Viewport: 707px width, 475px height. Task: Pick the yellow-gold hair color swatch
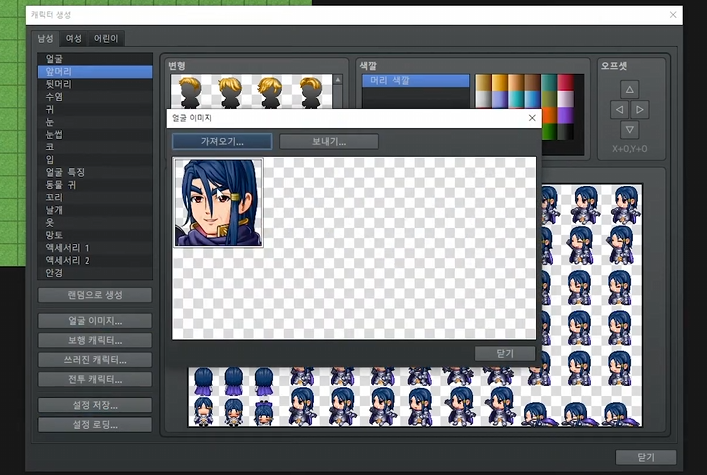pyautogui.click(x=500, y=83)
